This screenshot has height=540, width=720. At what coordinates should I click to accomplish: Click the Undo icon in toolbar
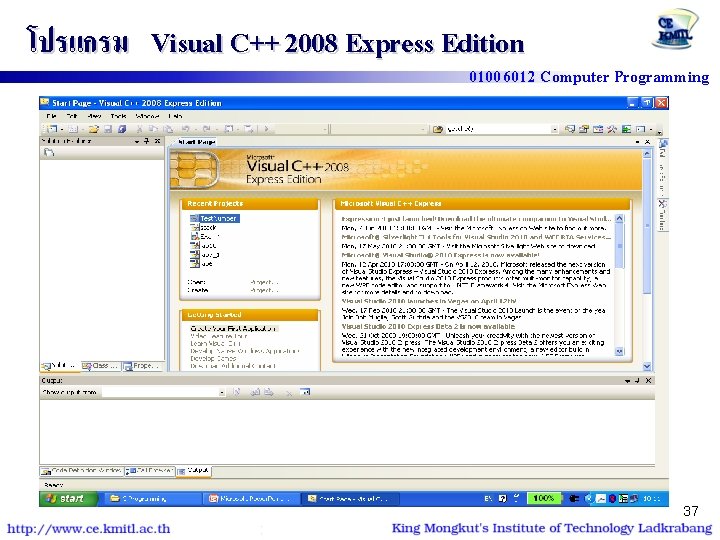click(186, 129)
